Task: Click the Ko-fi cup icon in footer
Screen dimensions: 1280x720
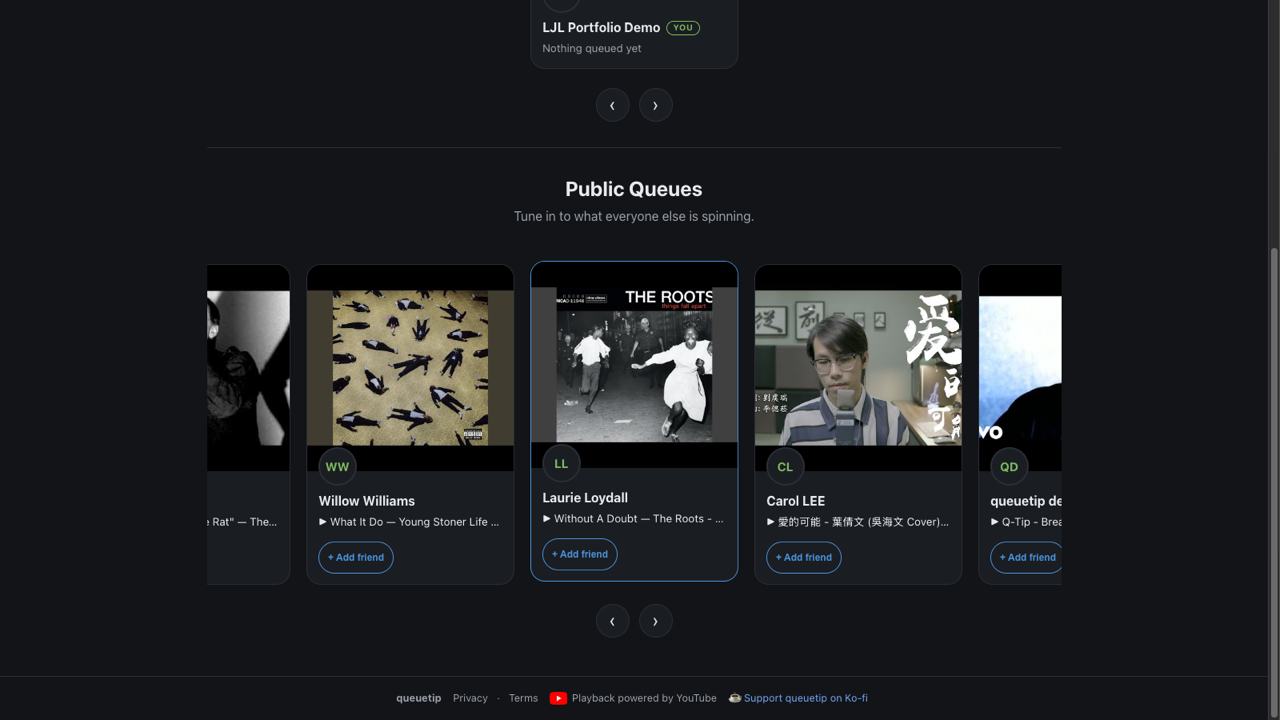Action: tap(735, 698)
